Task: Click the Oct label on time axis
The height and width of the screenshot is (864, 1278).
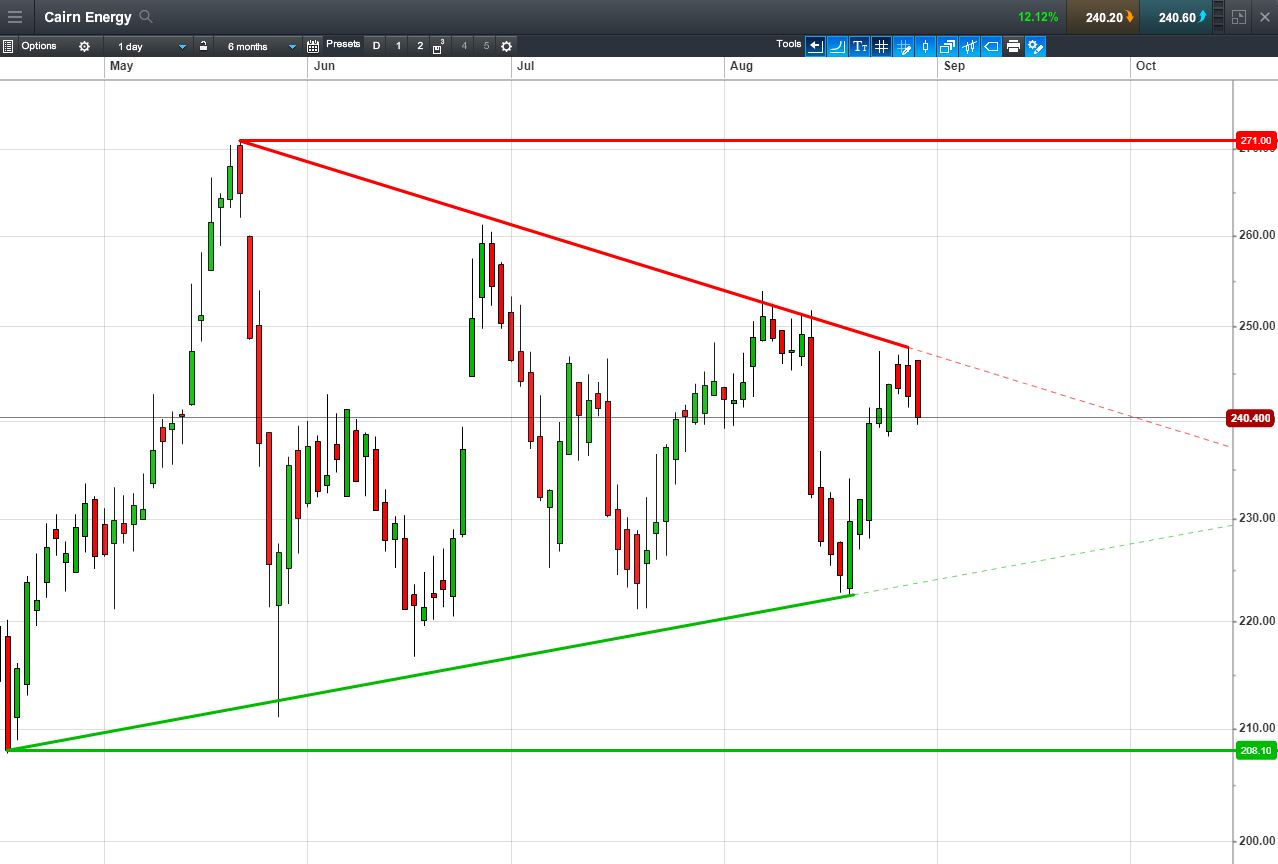Action: (x=1146, y=66)
